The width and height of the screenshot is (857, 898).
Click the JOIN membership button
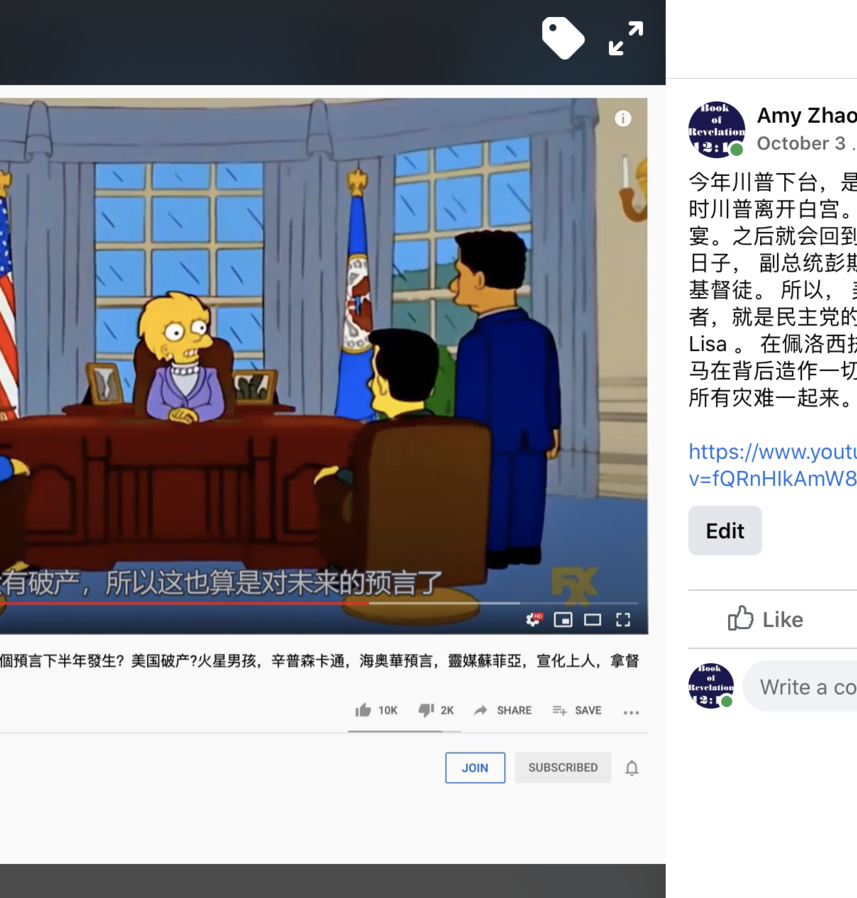click(x=475, y=767)
